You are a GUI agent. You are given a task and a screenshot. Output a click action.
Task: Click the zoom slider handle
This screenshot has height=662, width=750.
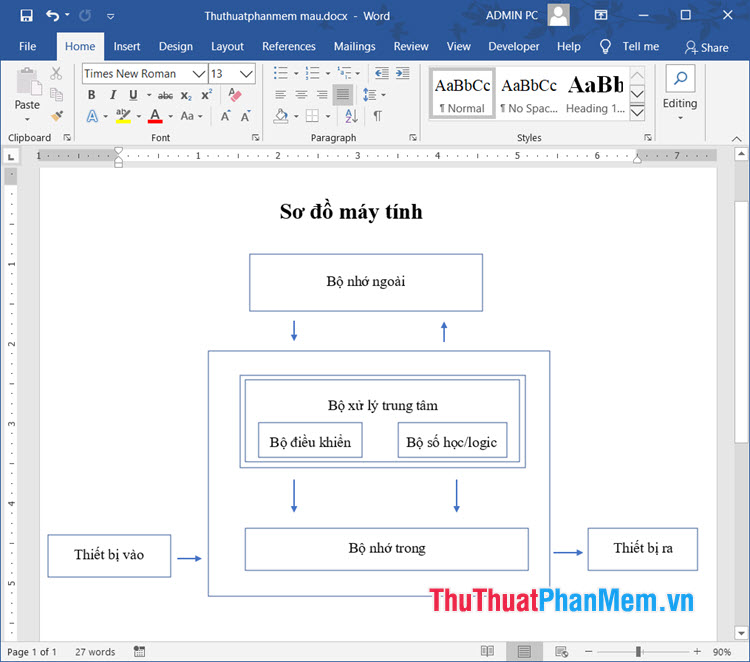(638, 651)
